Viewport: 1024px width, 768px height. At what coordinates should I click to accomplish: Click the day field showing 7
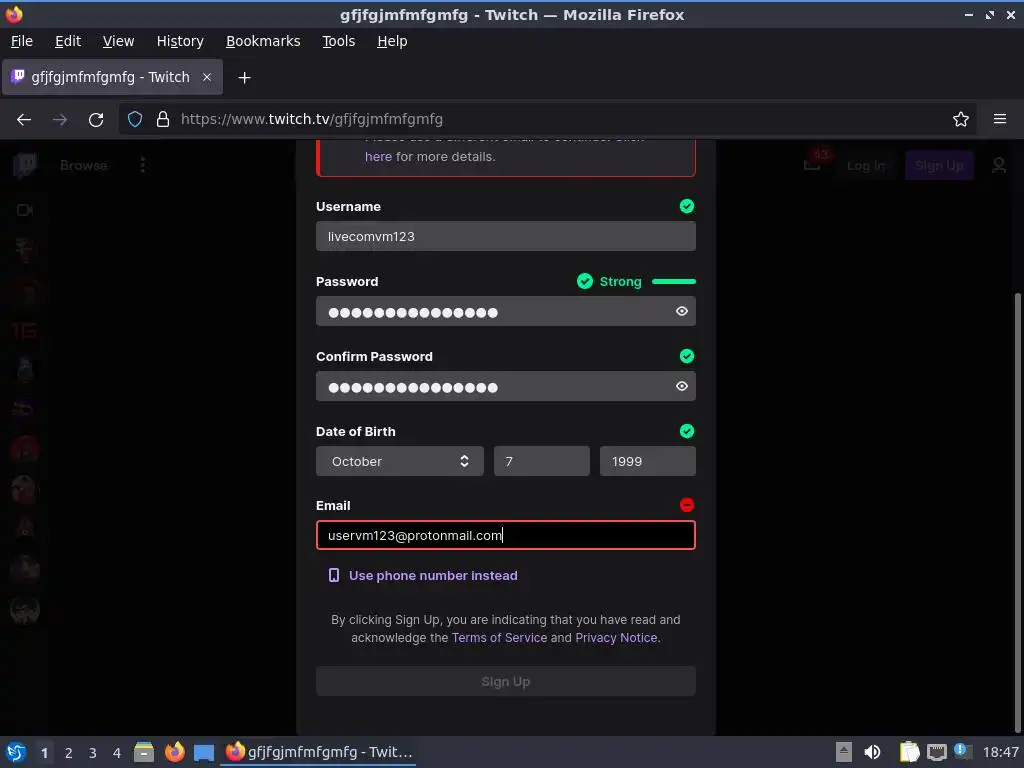541,461
